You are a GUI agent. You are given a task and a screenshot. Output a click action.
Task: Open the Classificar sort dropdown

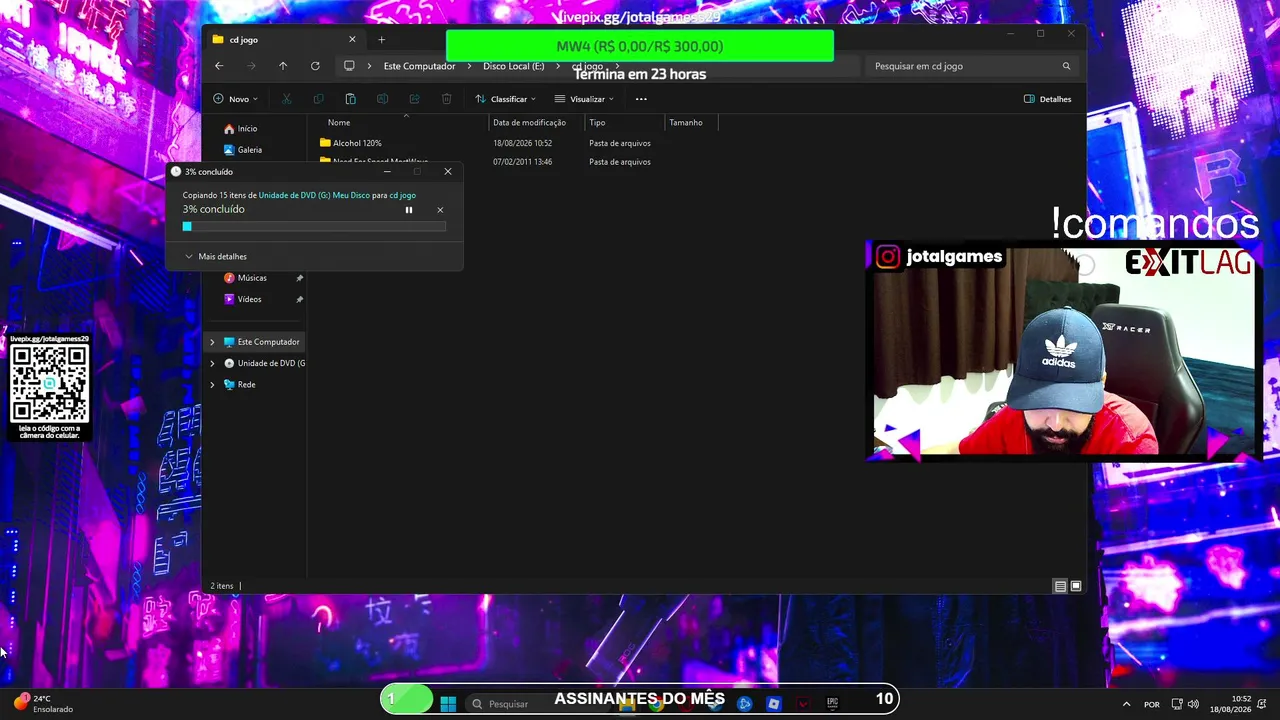[505, 99]
